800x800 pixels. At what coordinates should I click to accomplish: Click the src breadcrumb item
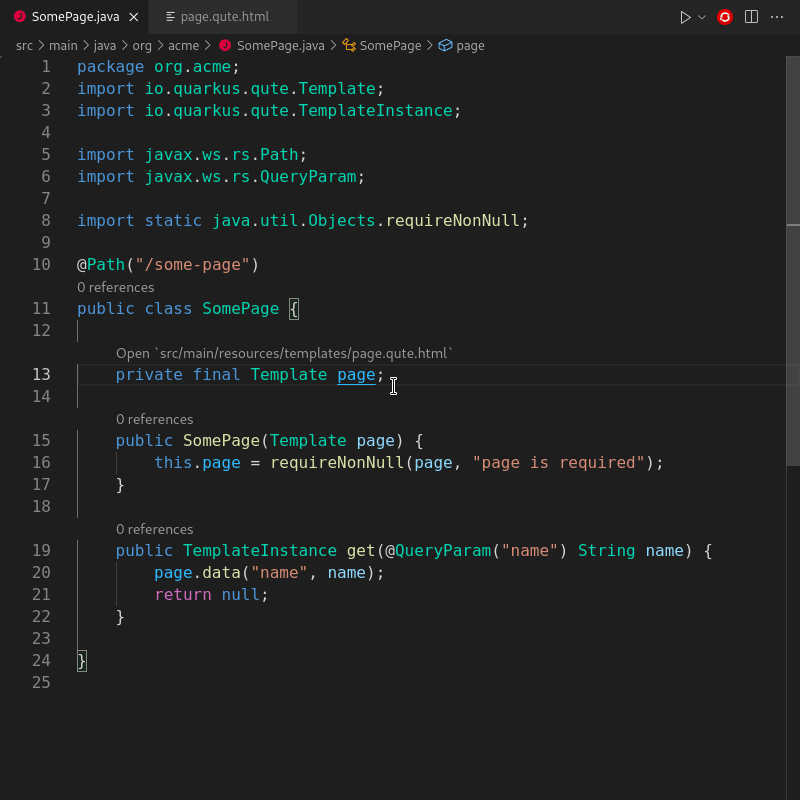coord(24,45)
